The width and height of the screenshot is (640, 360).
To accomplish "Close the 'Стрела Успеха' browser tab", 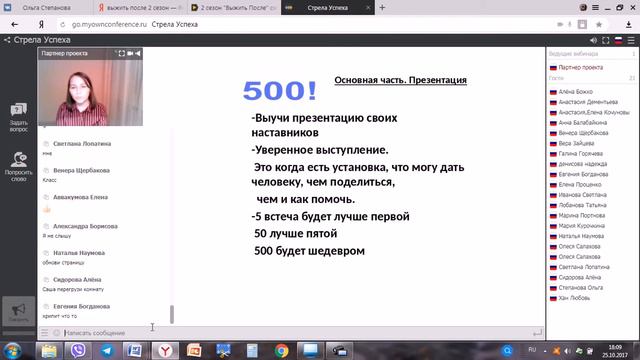I will tap(368, 7).
